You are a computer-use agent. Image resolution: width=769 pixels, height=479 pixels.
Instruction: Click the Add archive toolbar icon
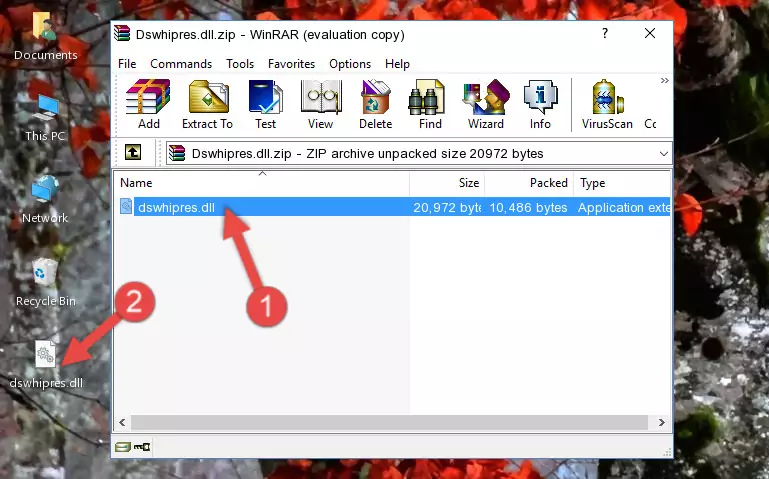[148, 104]
